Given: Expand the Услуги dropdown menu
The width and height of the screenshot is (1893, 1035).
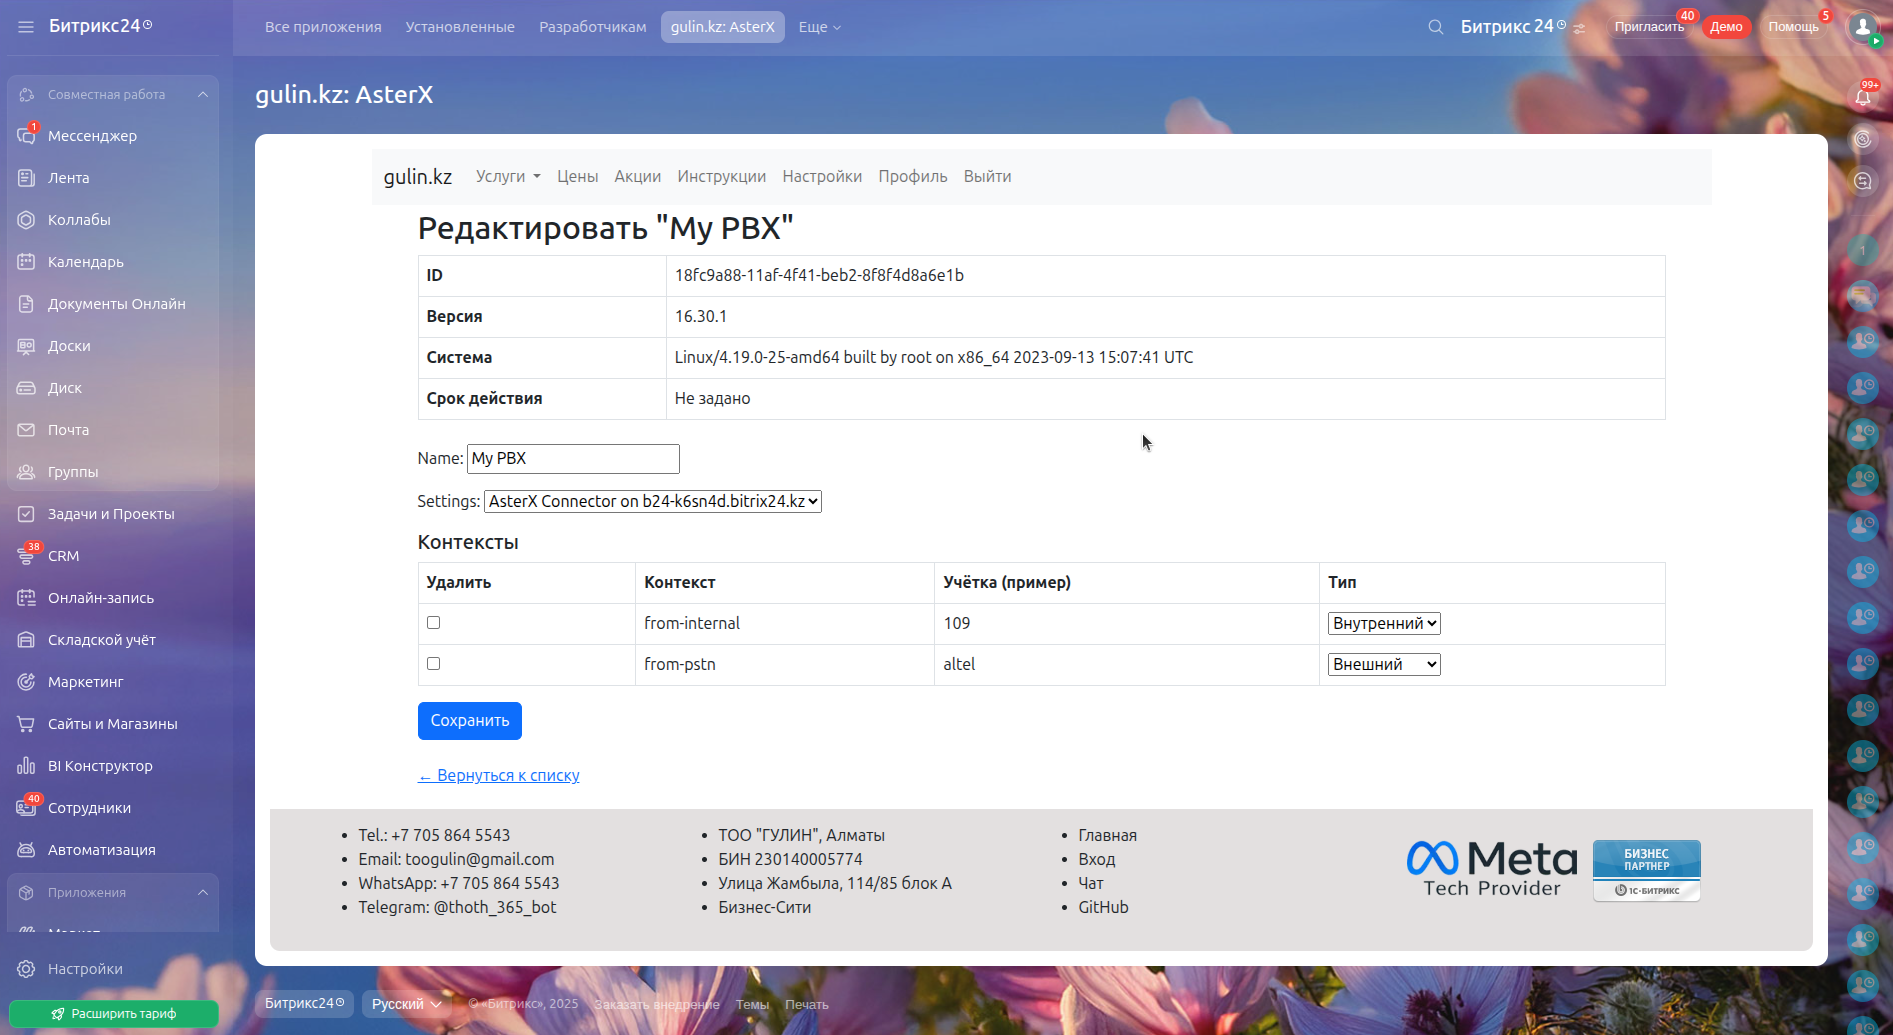Looking at the screenshot, I should tap(507, 177).
